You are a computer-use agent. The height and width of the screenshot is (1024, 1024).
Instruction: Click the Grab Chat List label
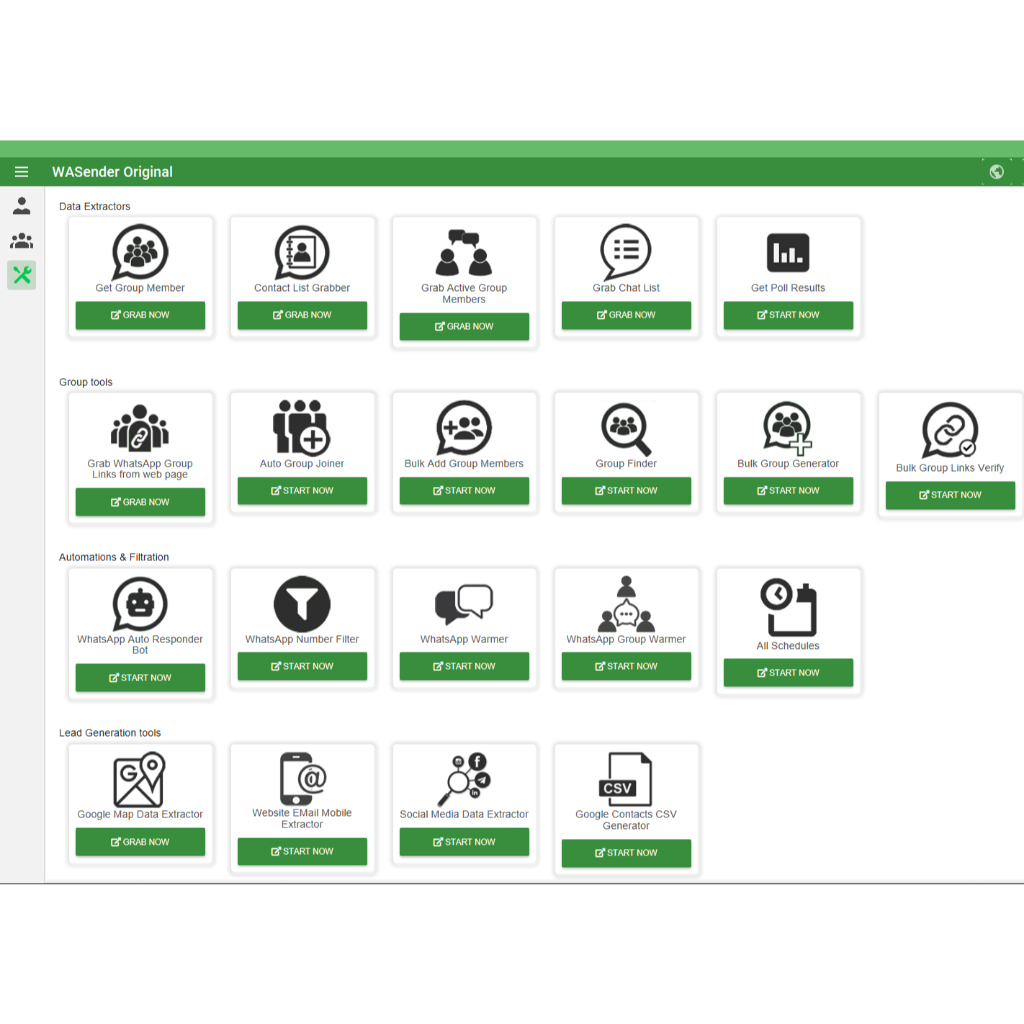coord(626,288)
